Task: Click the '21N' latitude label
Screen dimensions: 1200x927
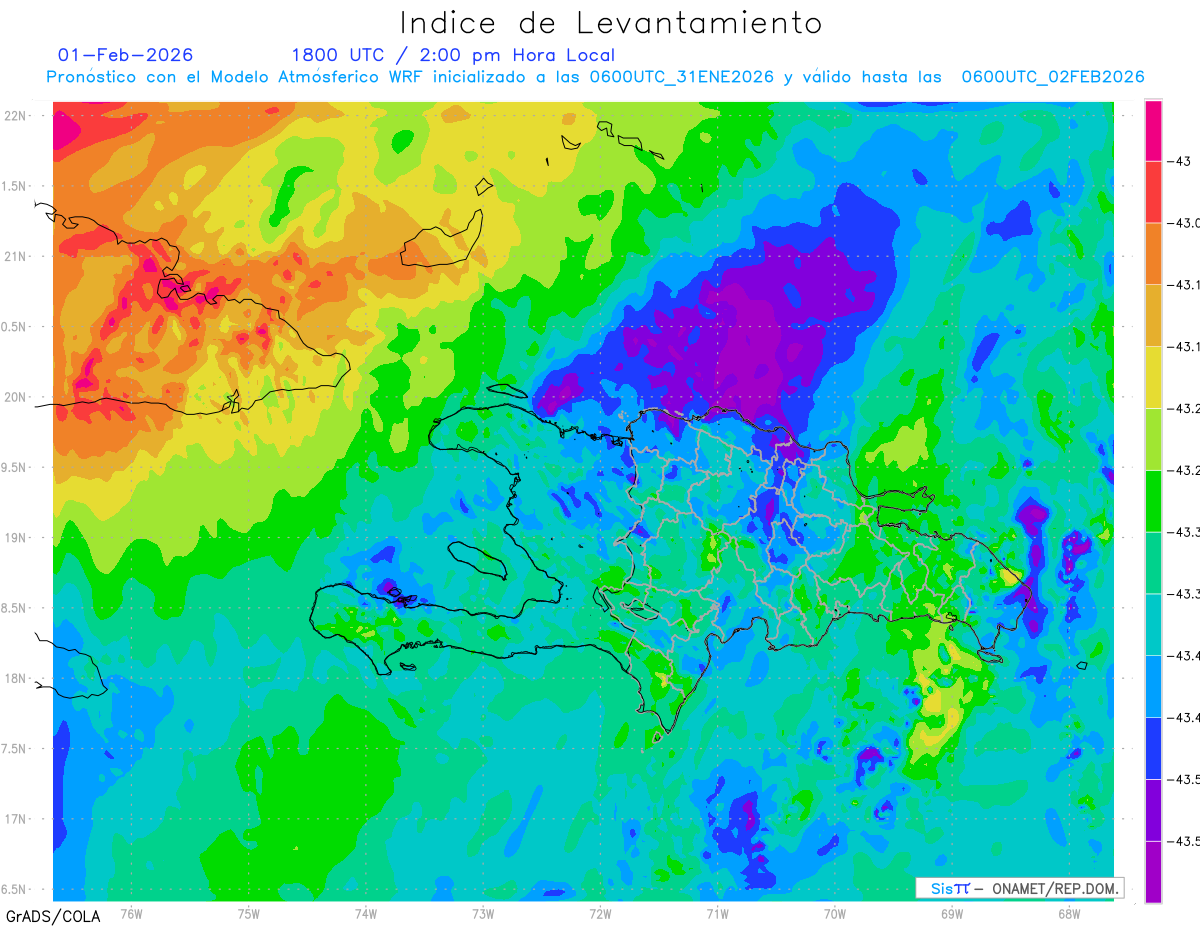Action: tap(16, 257)
